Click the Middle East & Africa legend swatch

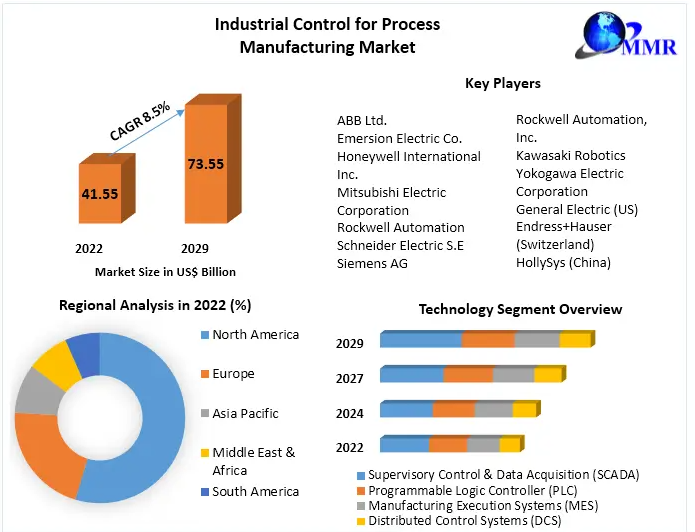[205, 453]
